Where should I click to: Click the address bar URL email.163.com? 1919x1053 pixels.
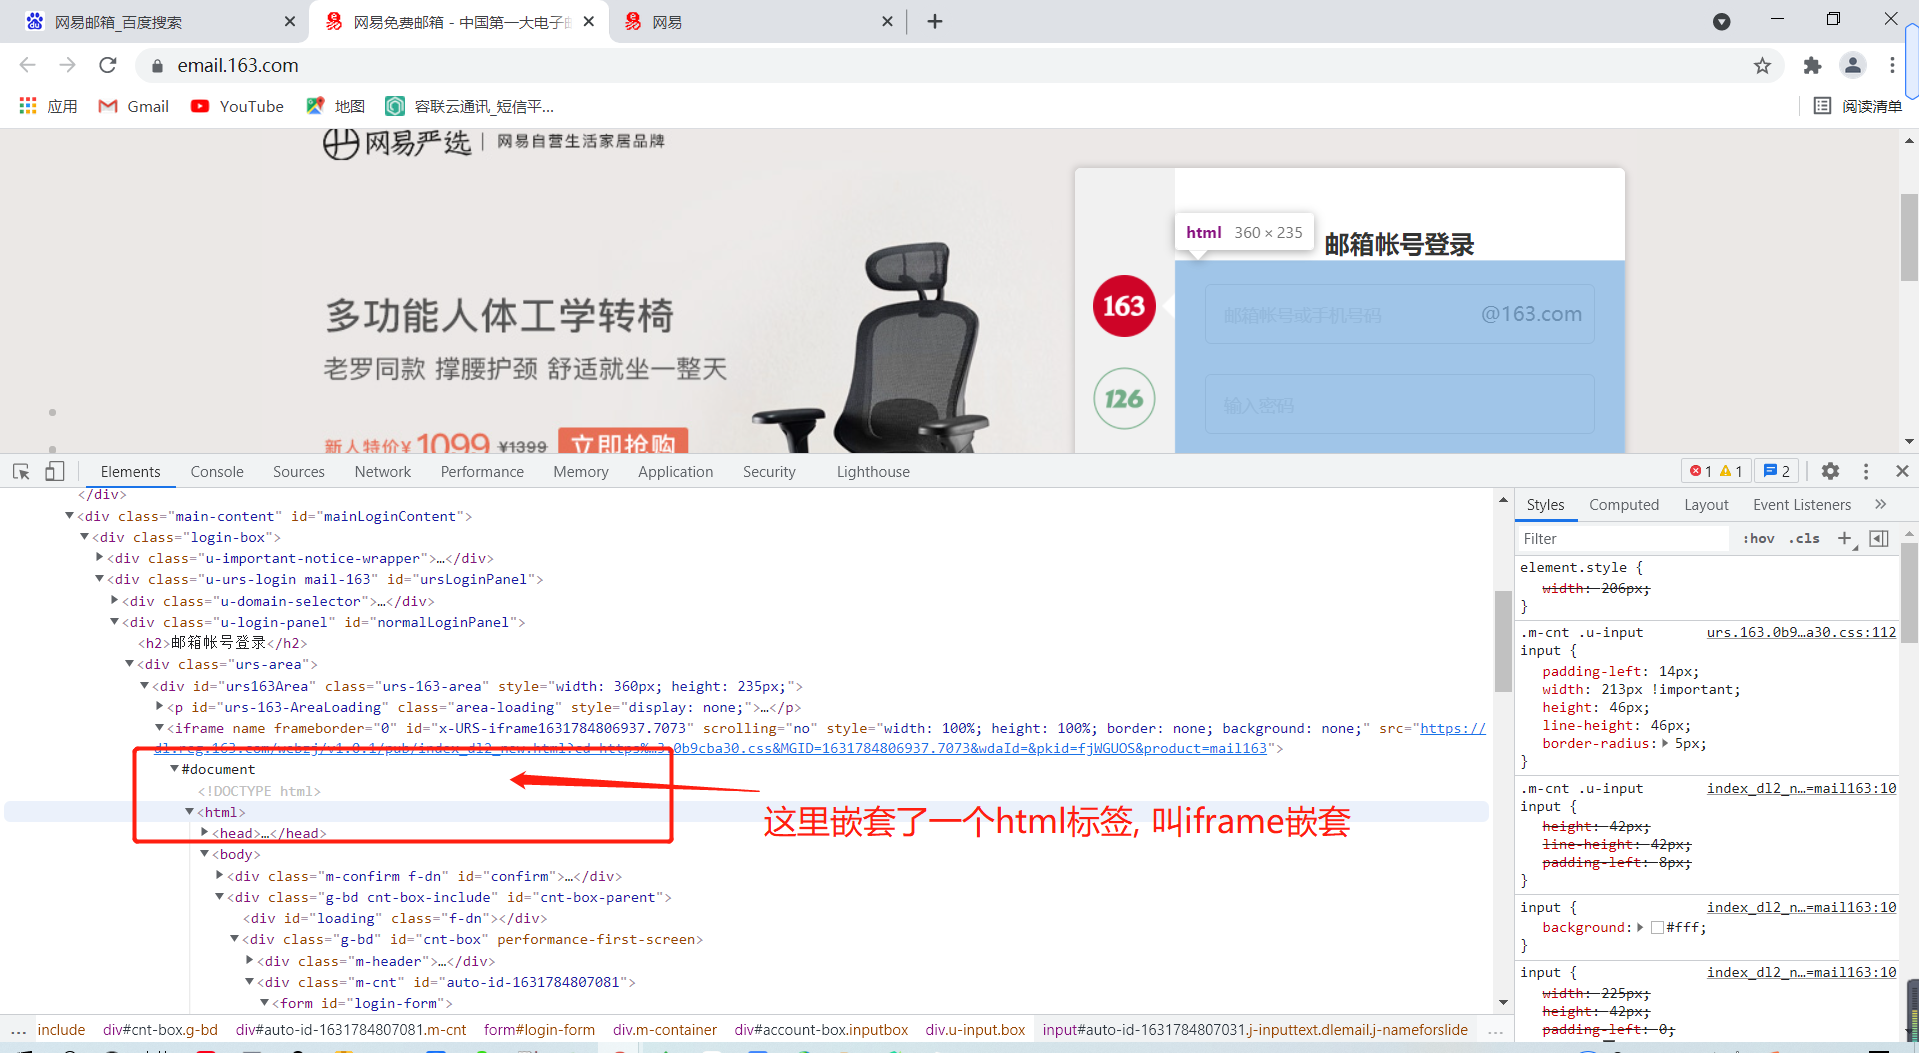point(238,66)
